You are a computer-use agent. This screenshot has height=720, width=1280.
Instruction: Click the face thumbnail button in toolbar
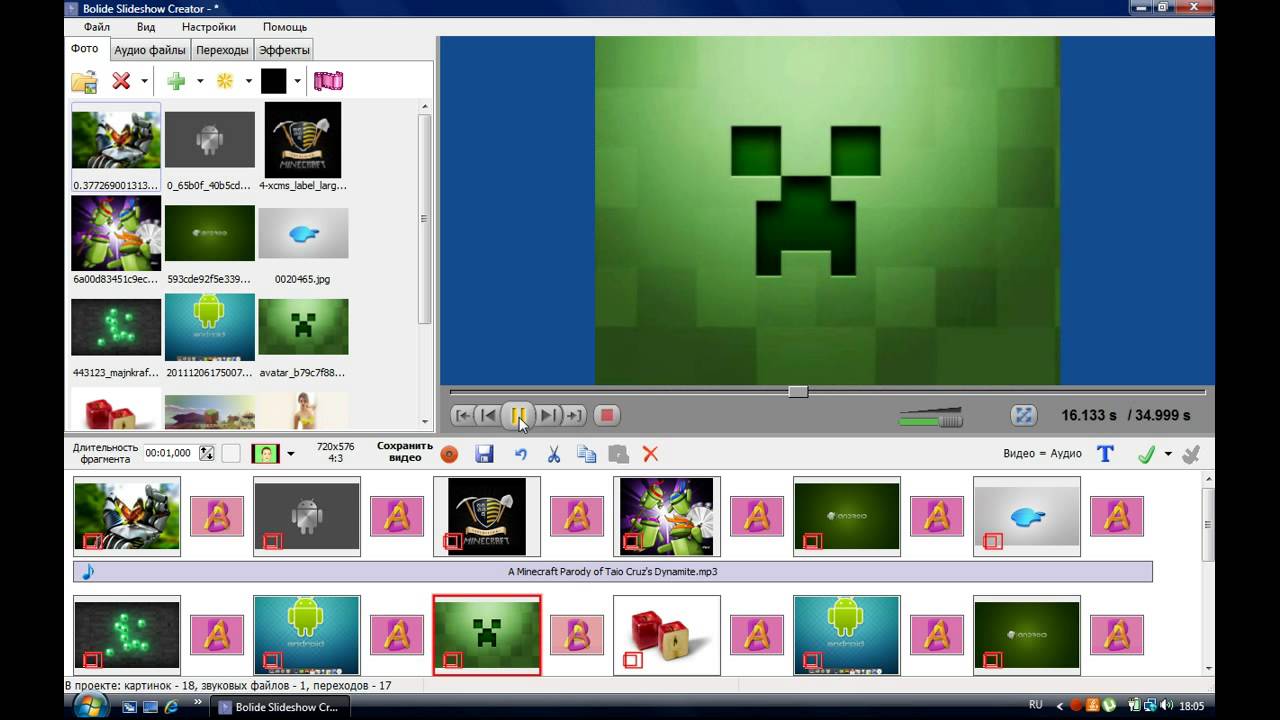tap(266, 454)
